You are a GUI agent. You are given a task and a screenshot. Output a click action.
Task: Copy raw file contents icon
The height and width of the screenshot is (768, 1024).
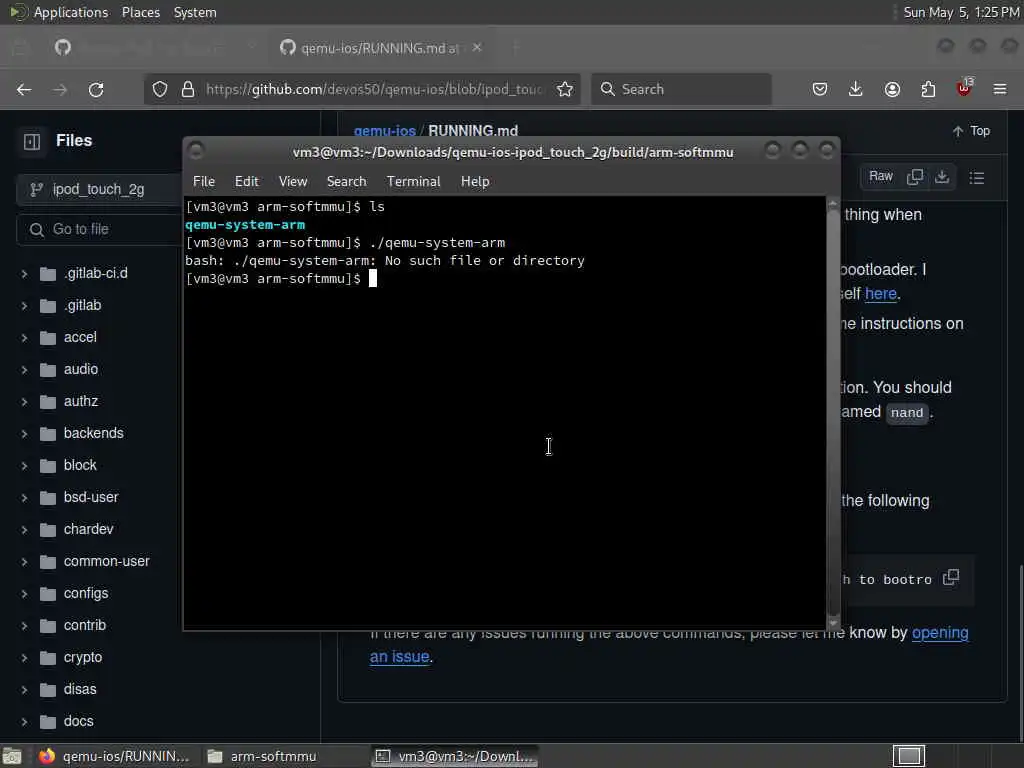[x=915, y=177]
